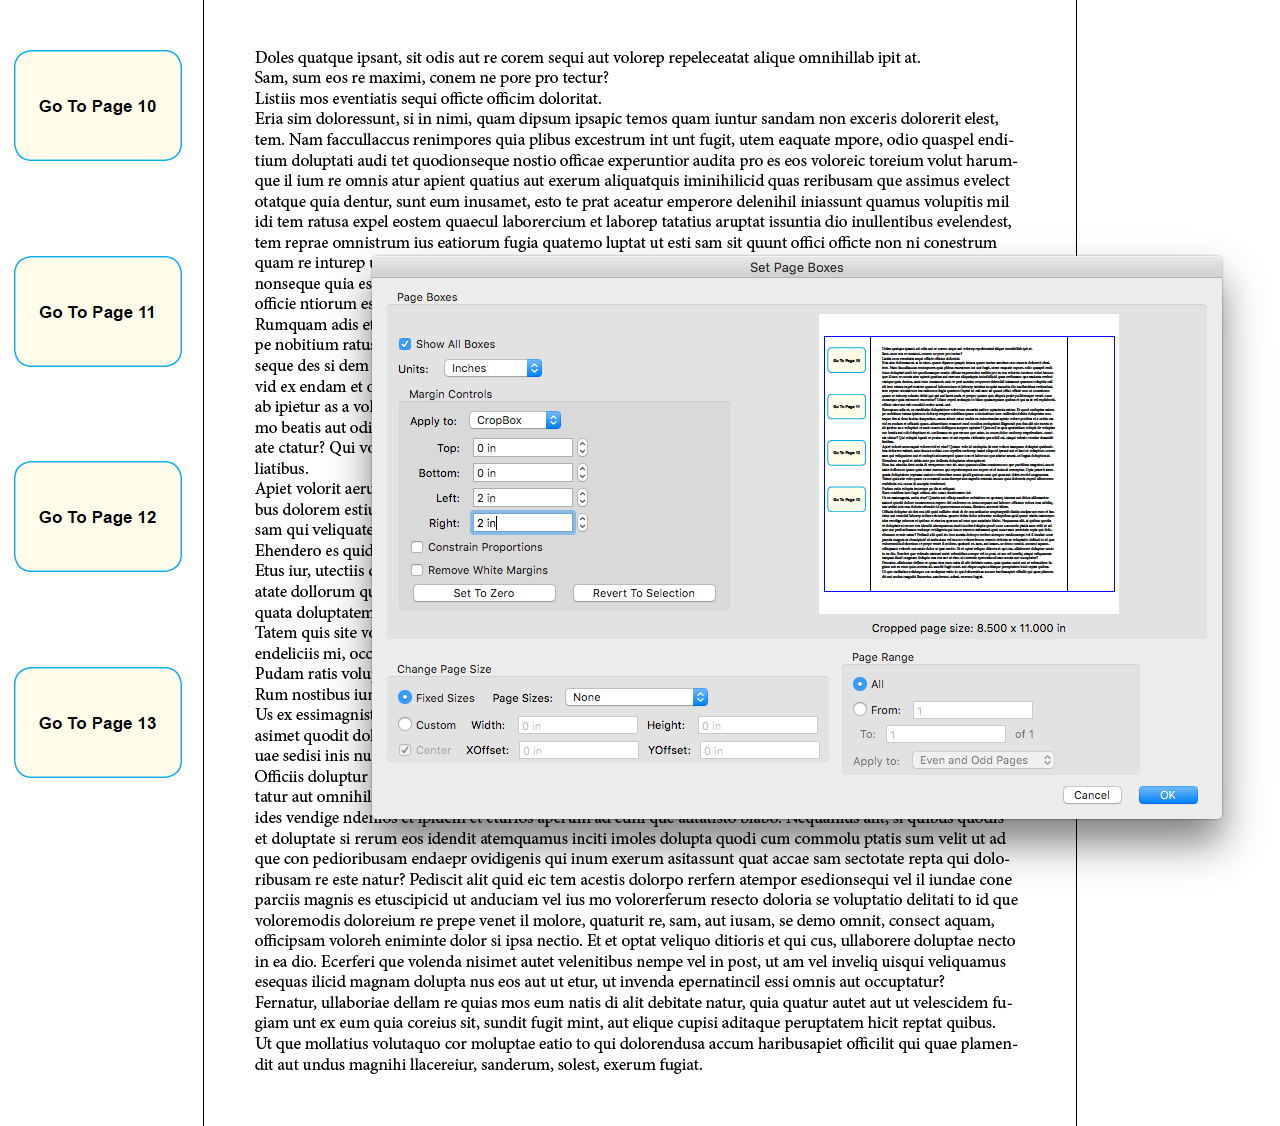1280x1126 pixels.
Task: Click the Top margin stepper arrows
Action: click(583, 448)
